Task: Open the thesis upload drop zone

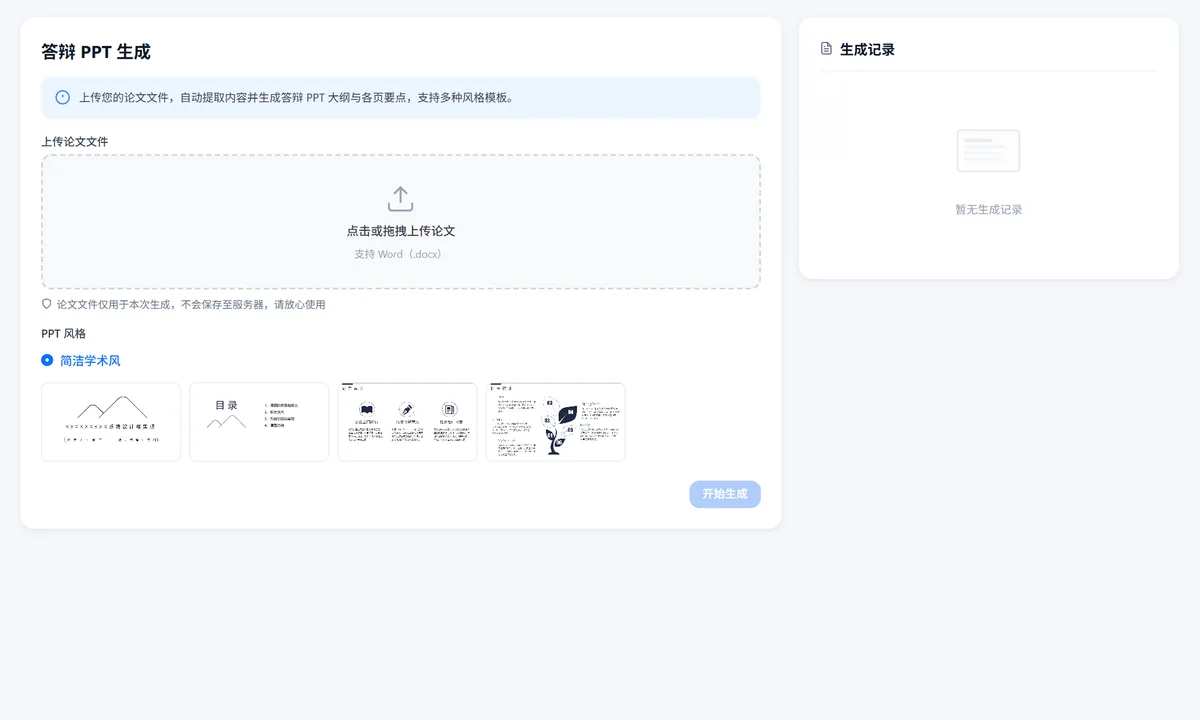Action: point(401,222)
